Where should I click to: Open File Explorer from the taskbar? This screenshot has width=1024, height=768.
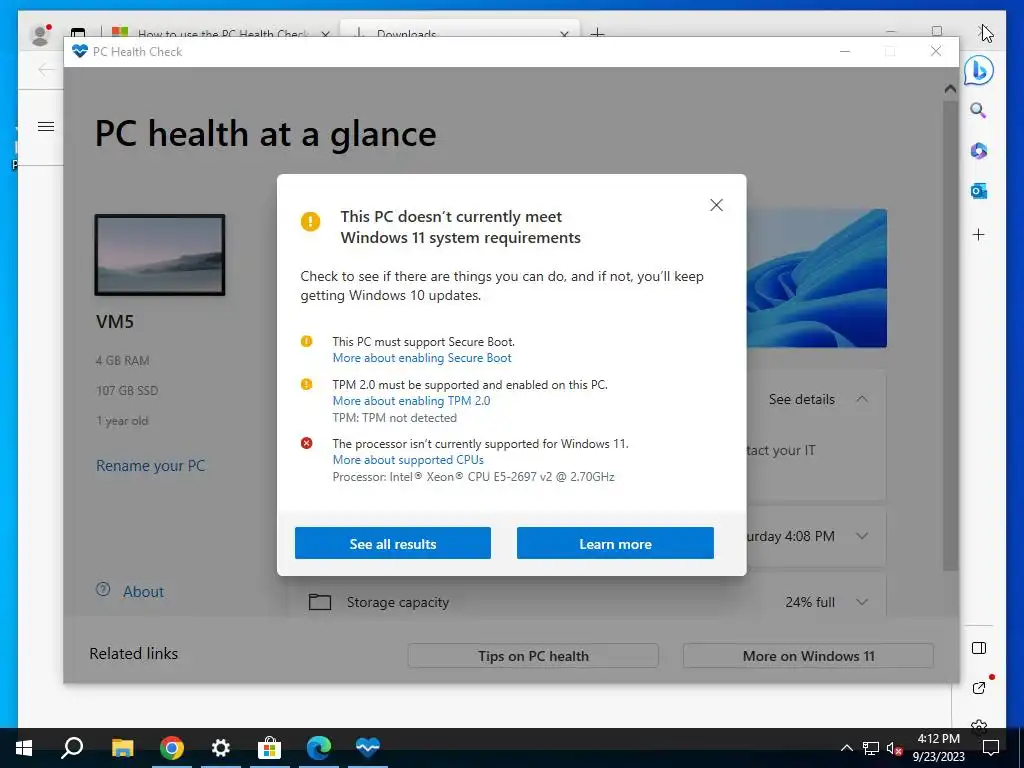click(x=122, y=748)
